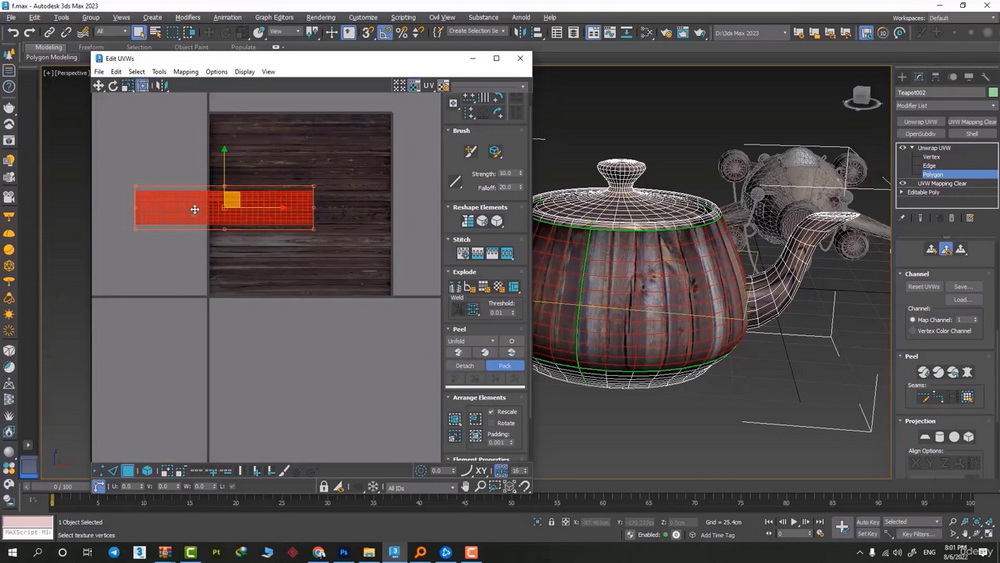The height and width of the screenshot is (563, 1000).
Task: Click the Box Map projection icon
Action: 969,437
